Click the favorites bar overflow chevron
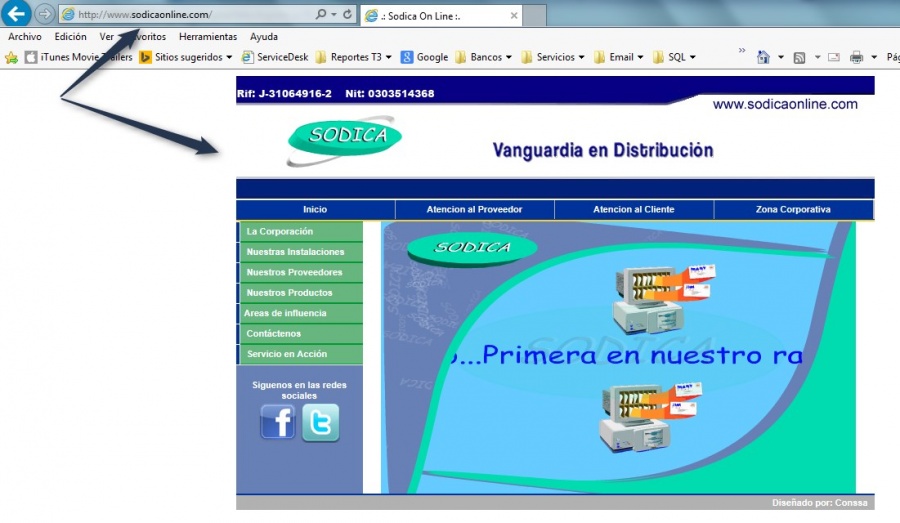Screen dimensions: 900x523 pyautogui.click(x=742, y=51)
